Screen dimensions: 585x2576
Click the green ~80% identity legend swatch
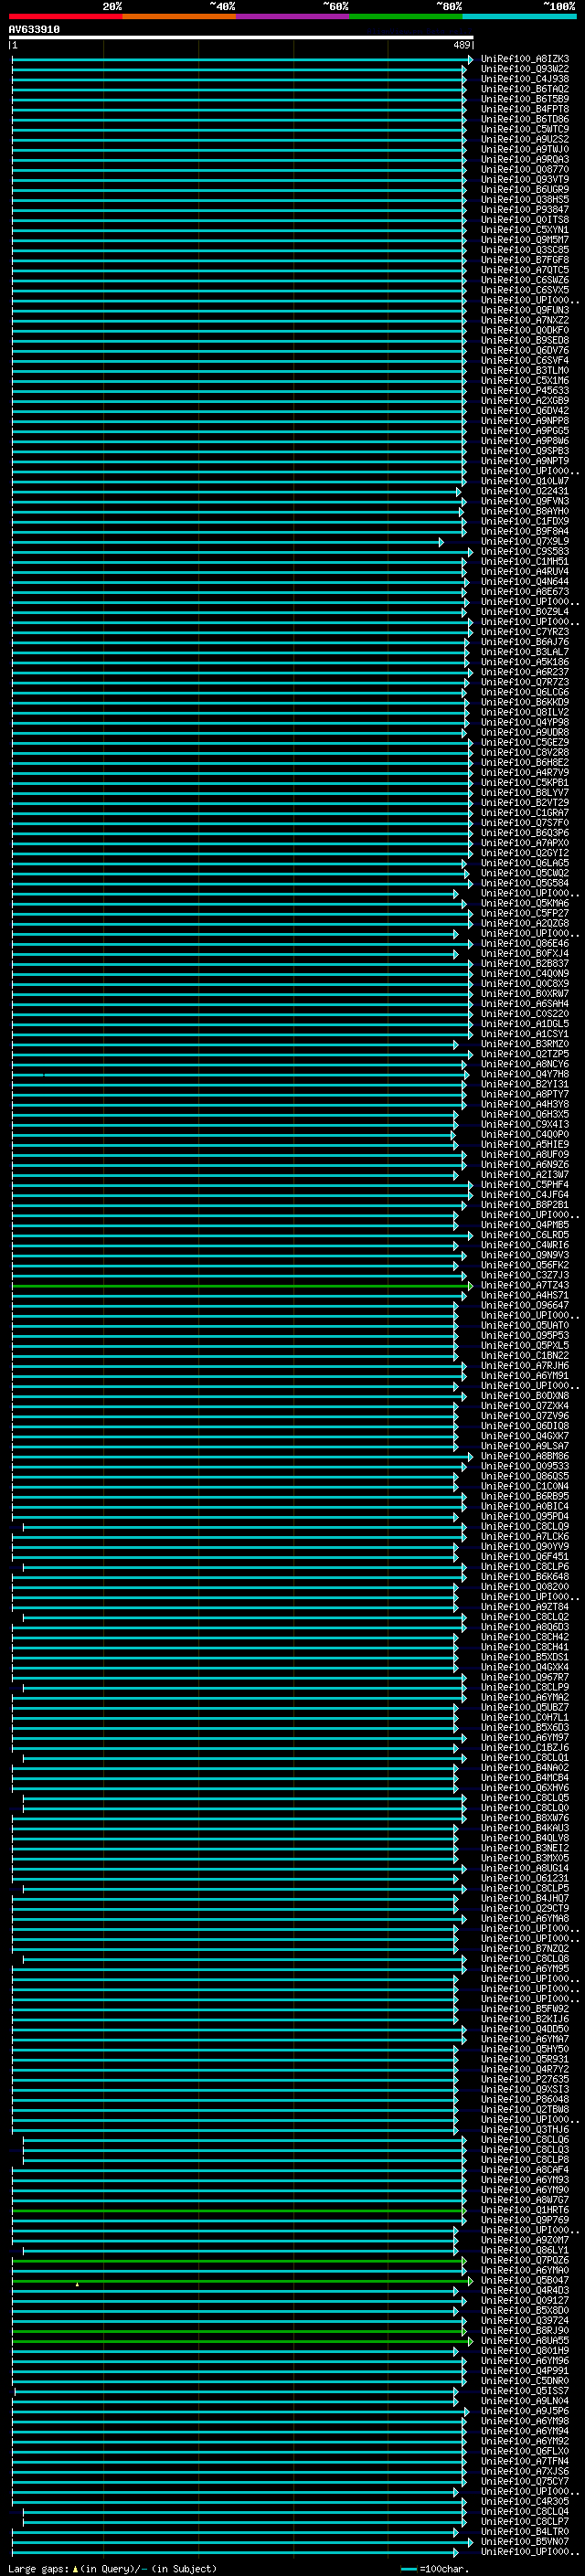point(406,16)
